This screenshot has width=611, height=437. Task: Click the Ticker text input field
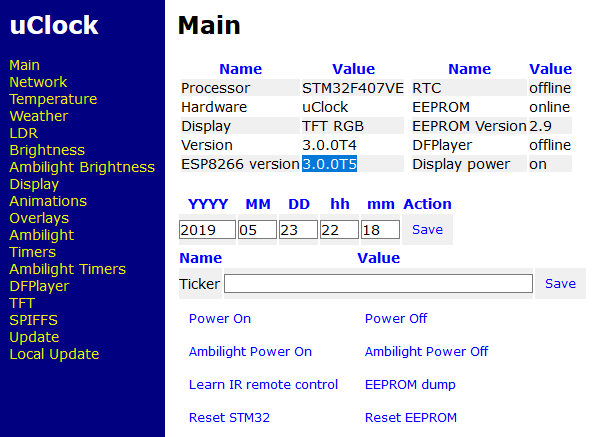pyautogui.click(x=378, y=283)
